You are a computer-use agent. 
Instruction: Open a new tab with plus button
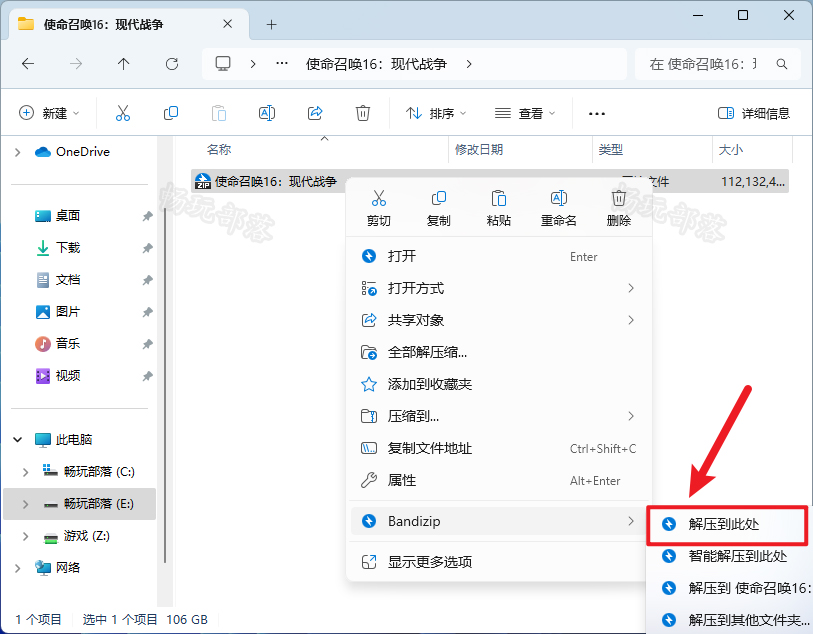click(x=271, y=24)
